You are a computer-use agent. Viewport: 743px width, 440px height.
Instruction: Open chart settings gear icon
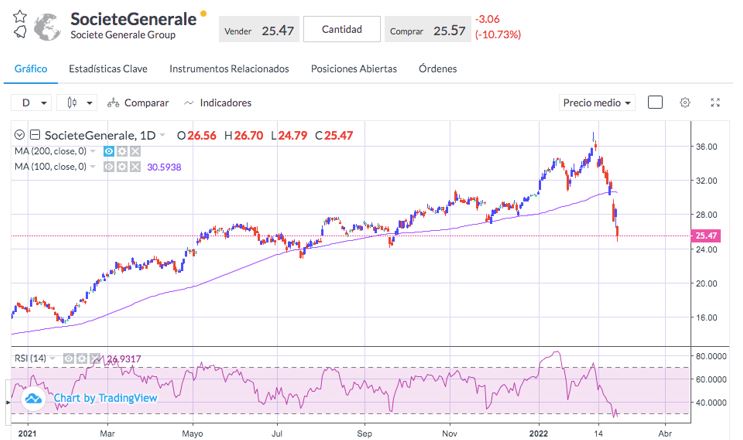[x=685, y=102]
